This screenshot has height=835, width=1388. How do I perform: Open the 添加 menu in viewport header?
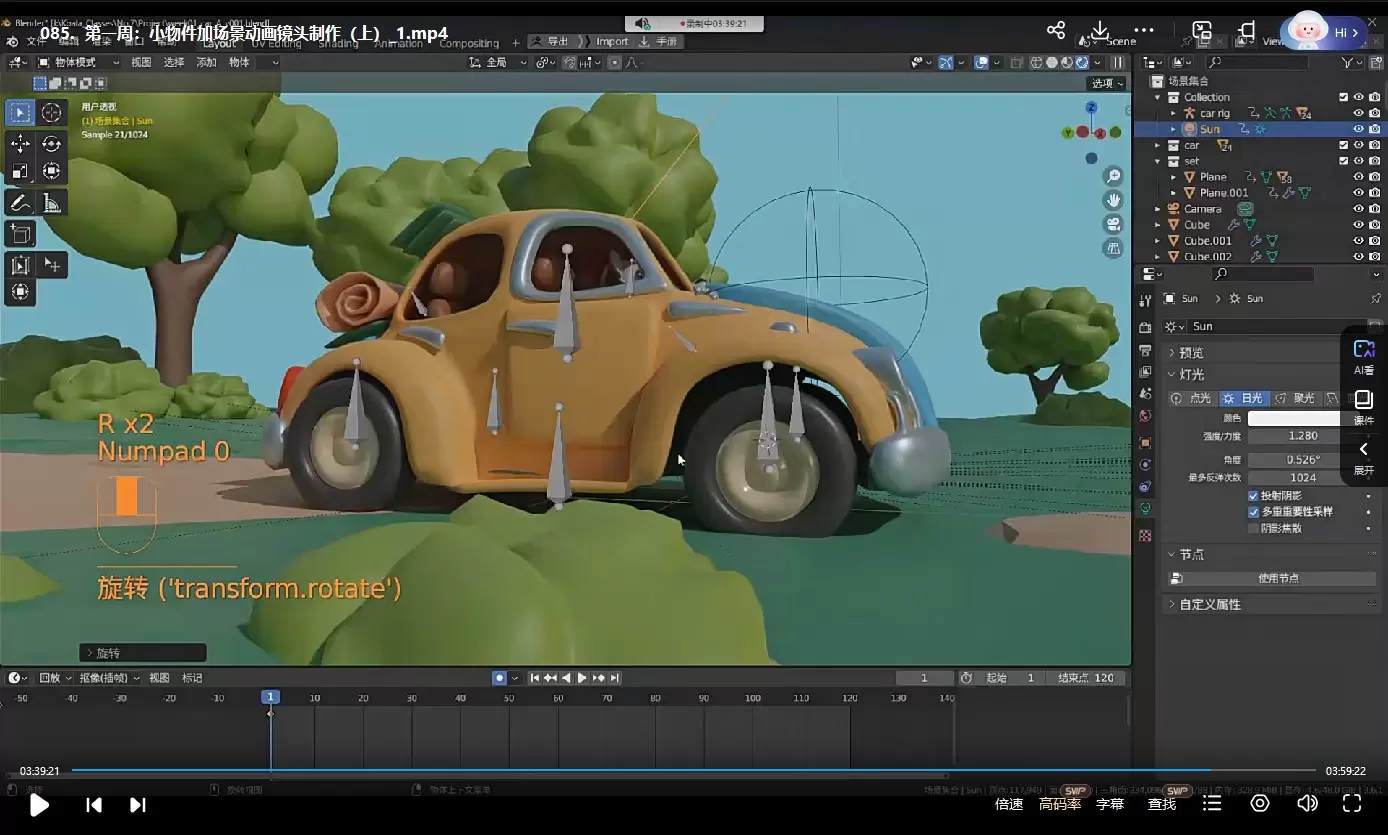coord(206,62)
